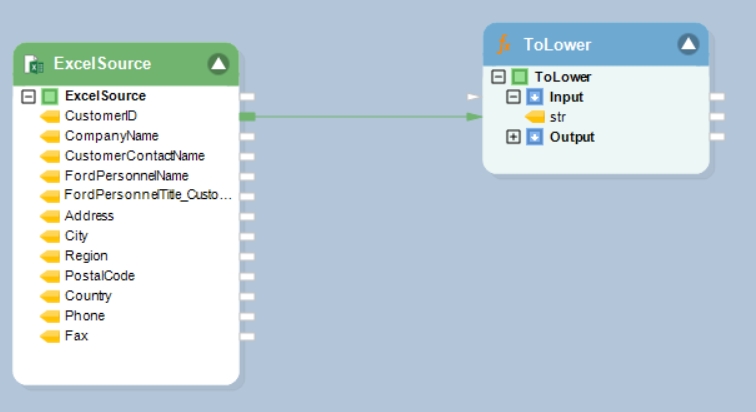Click the output port beside City

pos(247,237)
